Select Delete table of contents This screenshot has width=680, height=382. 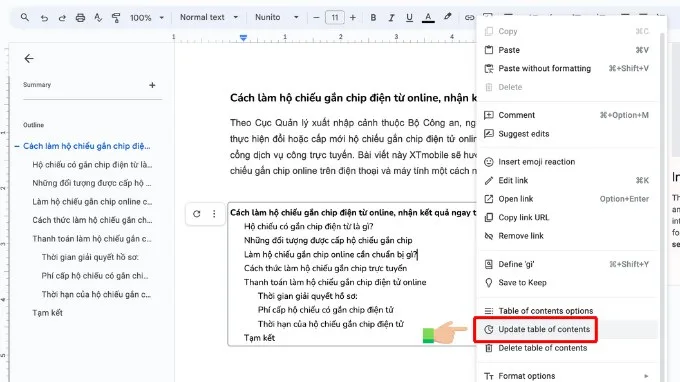[x=567, y=348]
